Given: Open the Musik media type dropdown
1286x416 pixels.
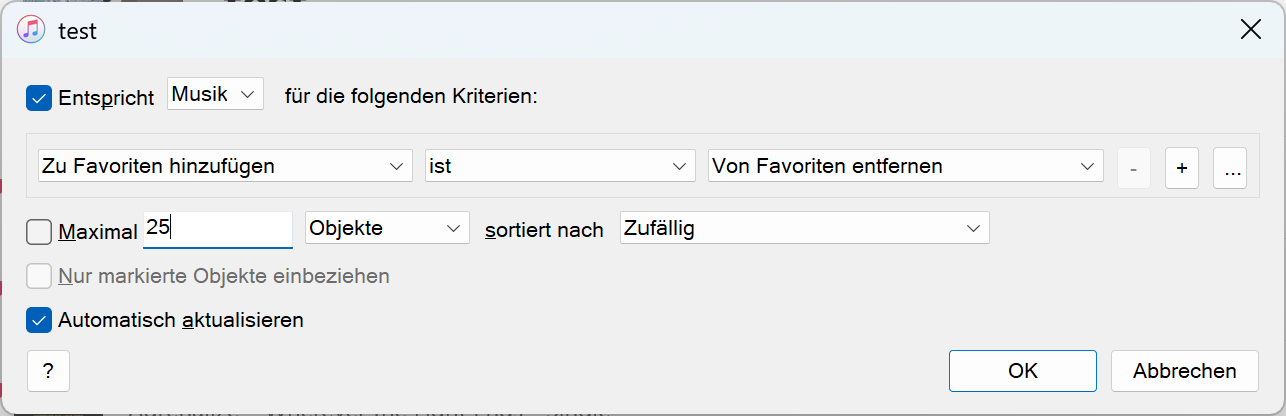Looking at the screenshot, I should (215, 95).
